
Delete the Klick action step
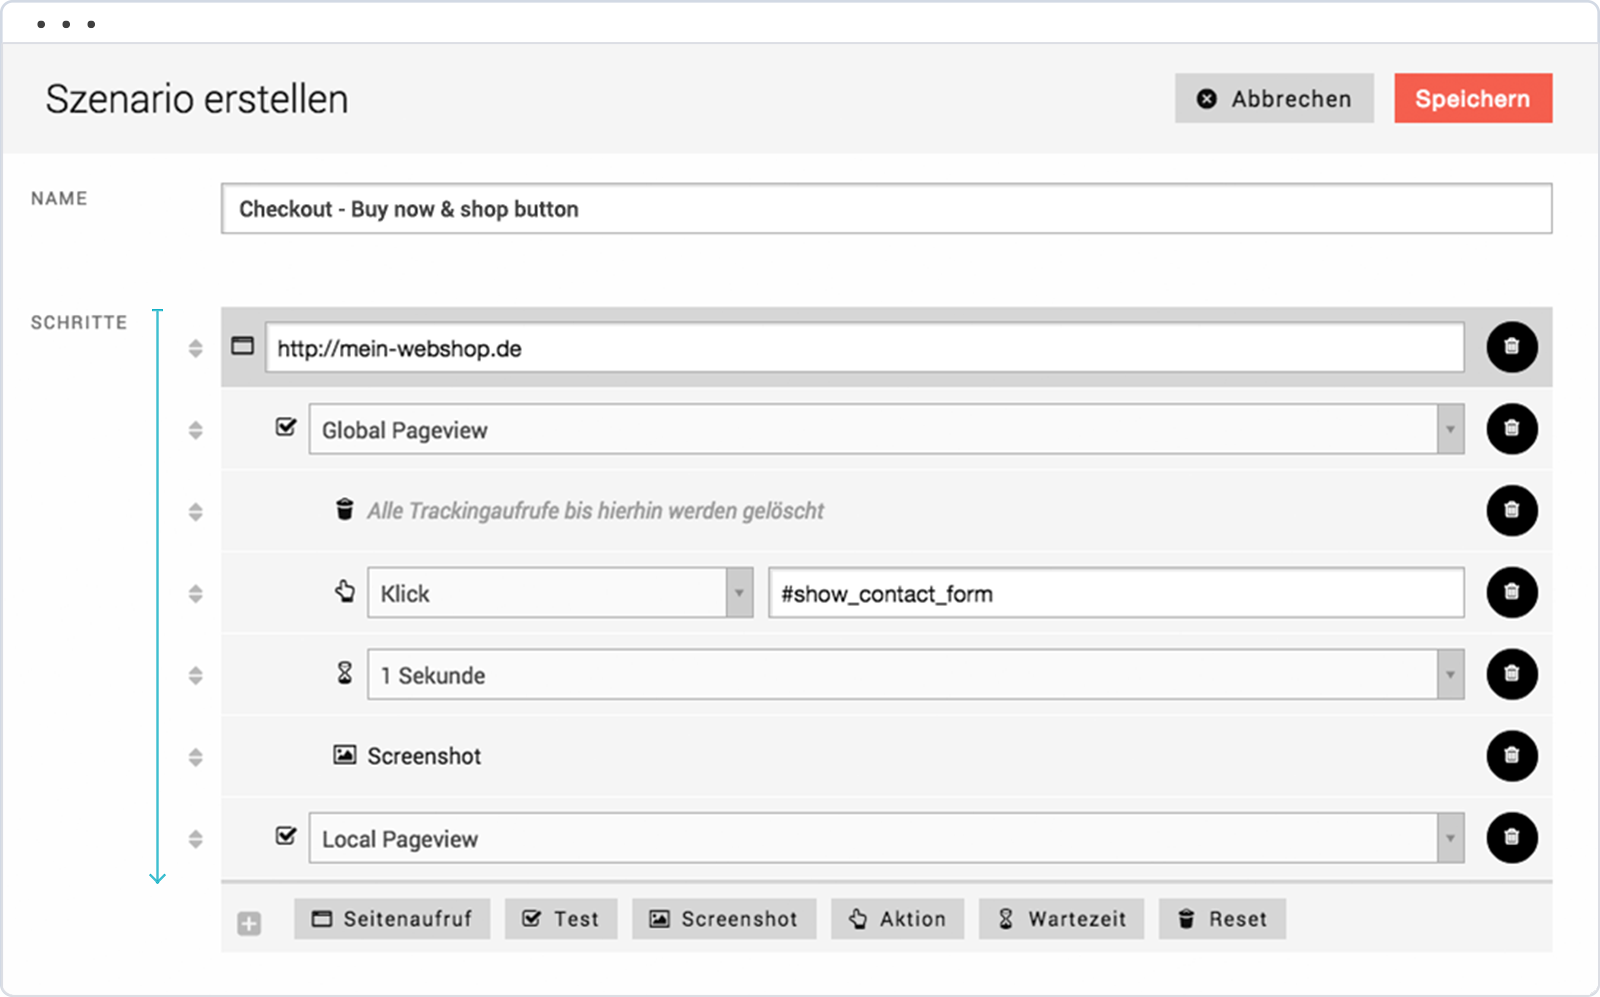[x=1511, y=593]
